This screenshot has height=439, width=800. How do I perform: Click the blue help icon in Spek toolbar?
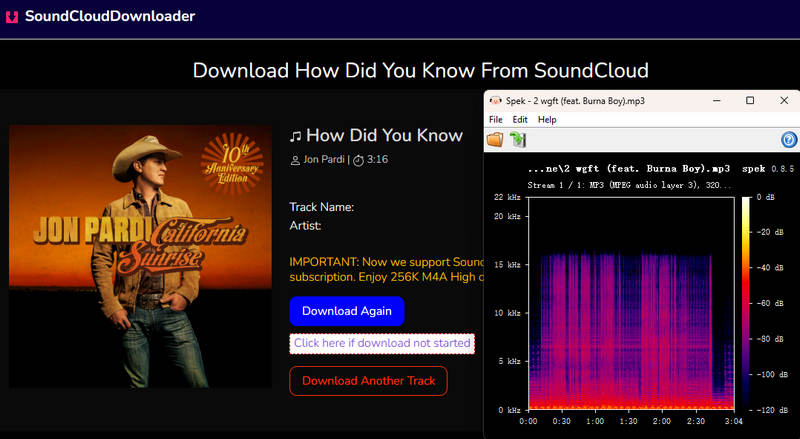pos(789,139)
